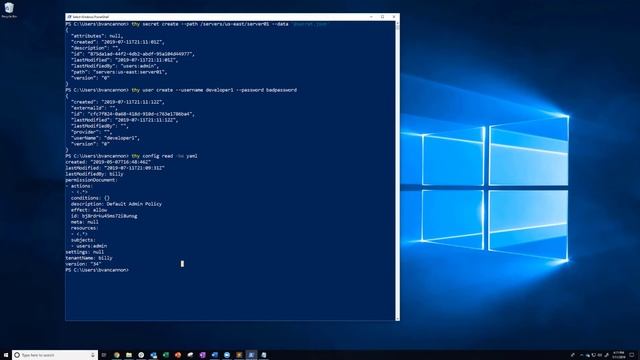
Task: Click the '"path": "servers:us-east:server01"' line
Action: (x=119, y=72)
